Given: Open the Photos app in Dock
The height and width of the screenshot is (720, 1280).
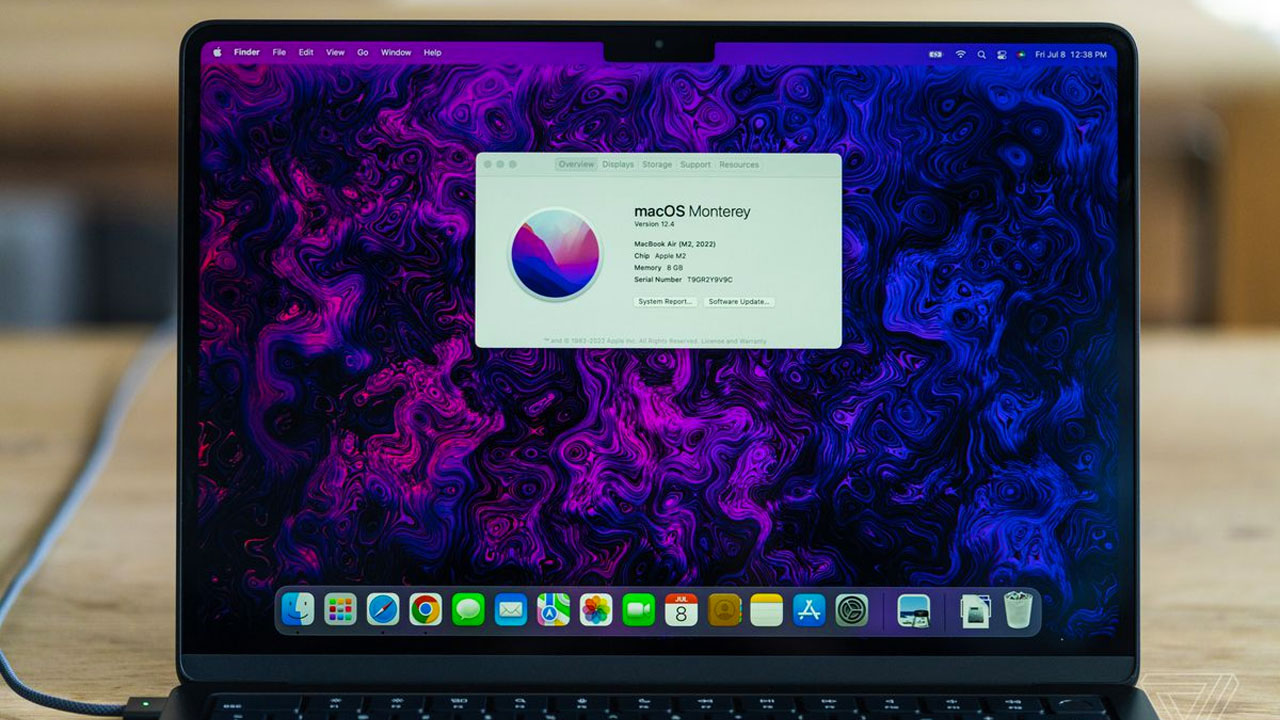Looking at the screenshot, I should [596, 609].
